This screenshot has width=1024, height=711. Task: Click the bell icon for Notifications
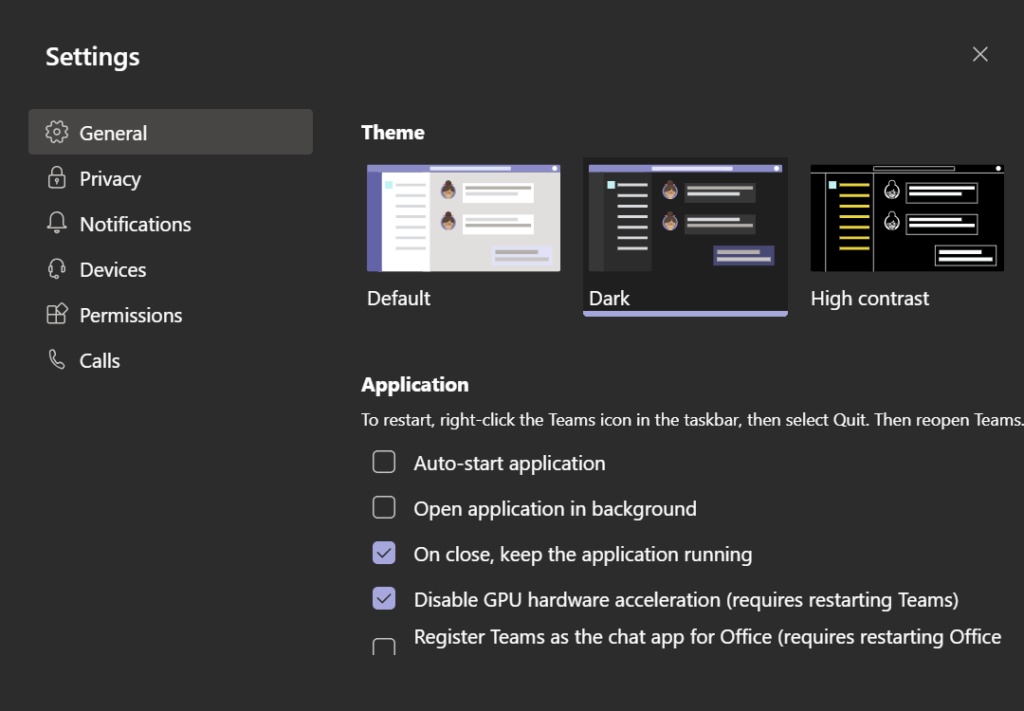[57, 223]
